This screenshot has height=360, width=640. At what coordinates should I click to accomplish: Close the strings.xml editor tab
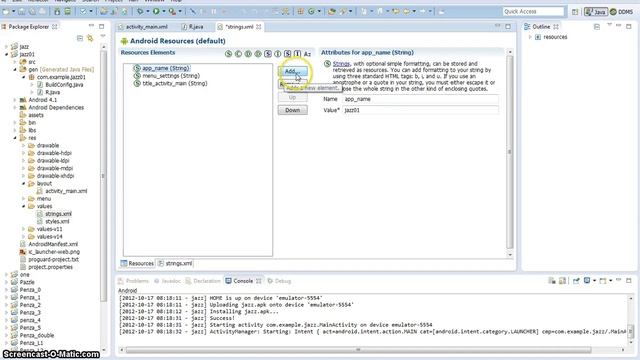(x=259, y=27)
